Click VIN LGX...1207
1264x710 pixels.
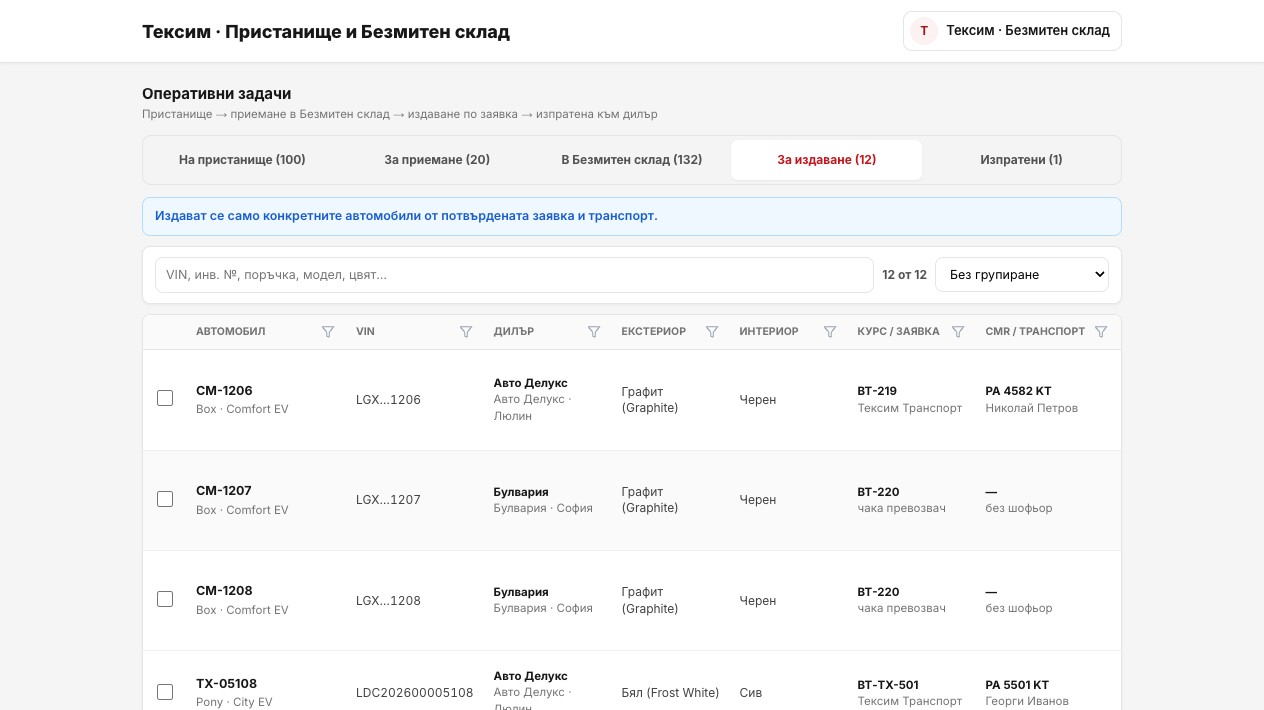pos(388,500)
